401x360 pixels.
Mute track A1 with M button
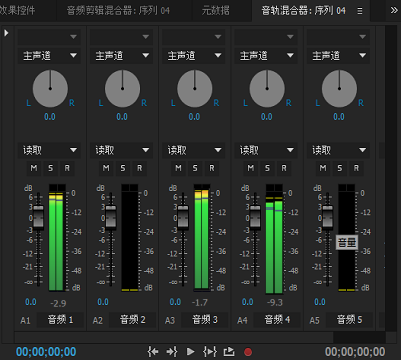34,168
